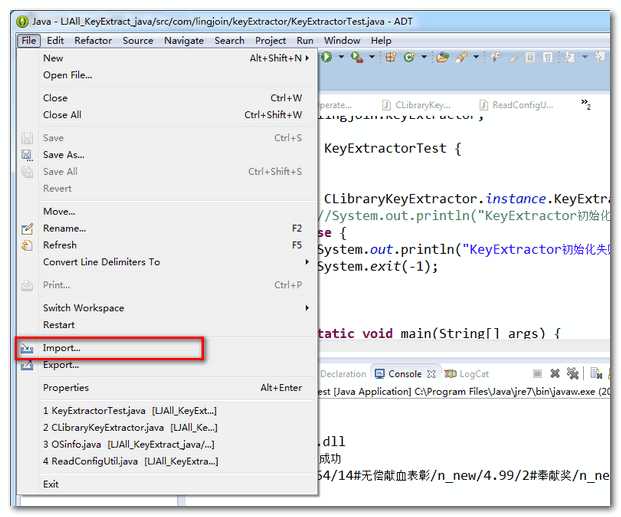Screen dimensions: 621x517
Task: Choose Export... from File menu
Action: click(167, 365)
